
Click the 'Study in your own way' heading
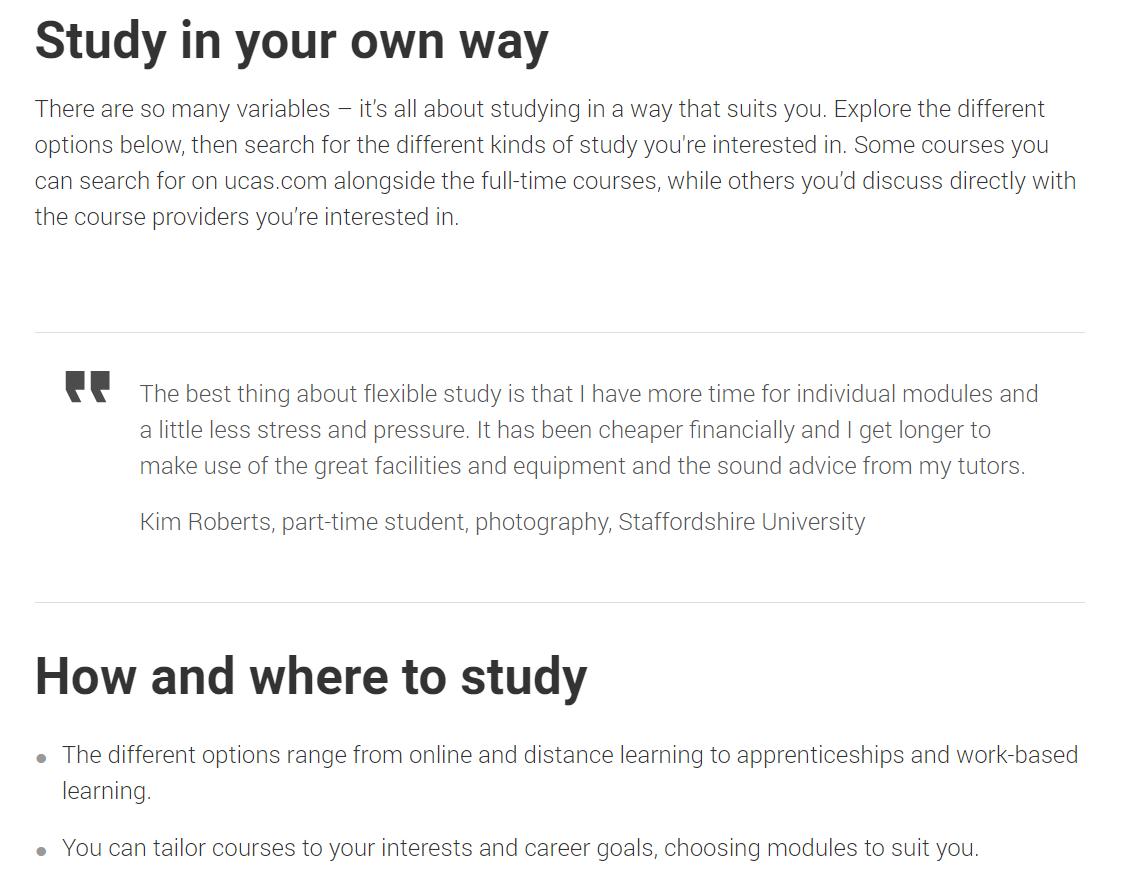[x=291, y=42]
